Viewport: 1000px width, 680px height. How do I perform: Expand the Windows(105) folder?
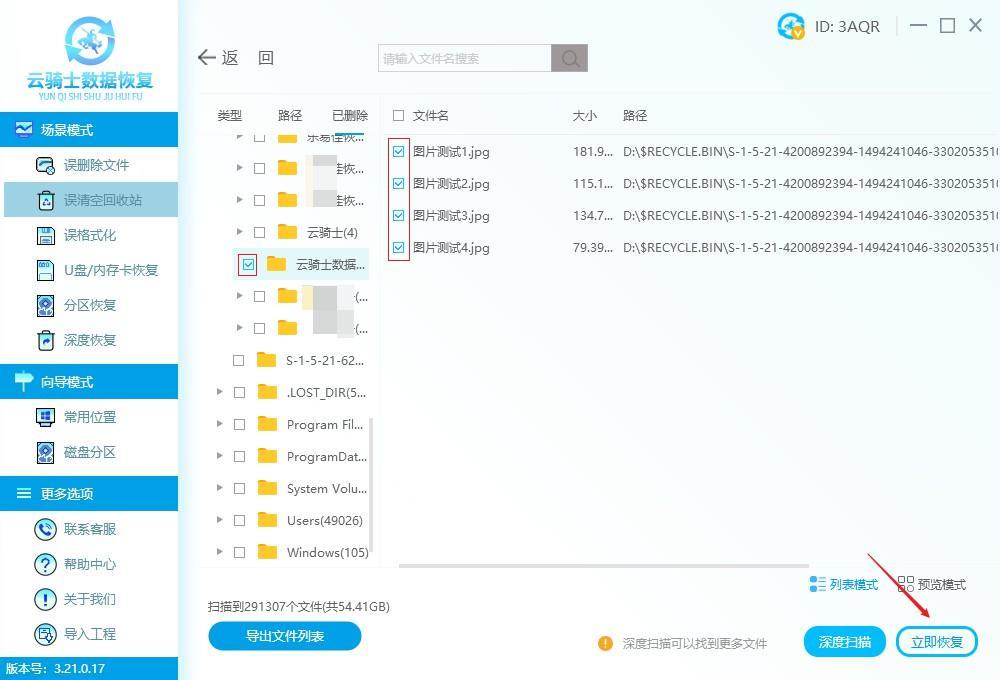pos(219,551)
